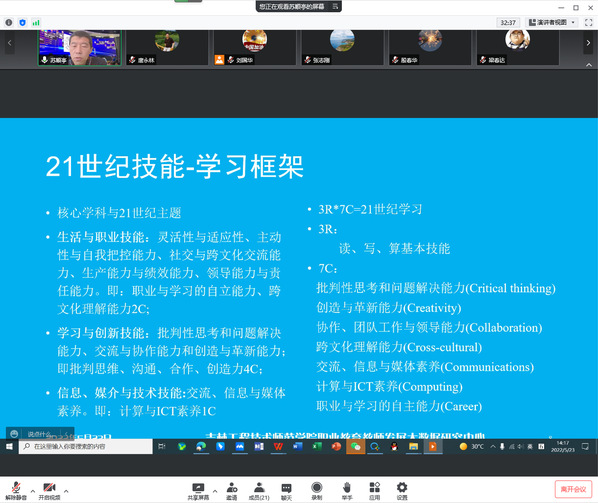The width and height of the screenshot is (598, 503).
Task: Expand audio options arrow beside microphone
Action: [32, 491]
